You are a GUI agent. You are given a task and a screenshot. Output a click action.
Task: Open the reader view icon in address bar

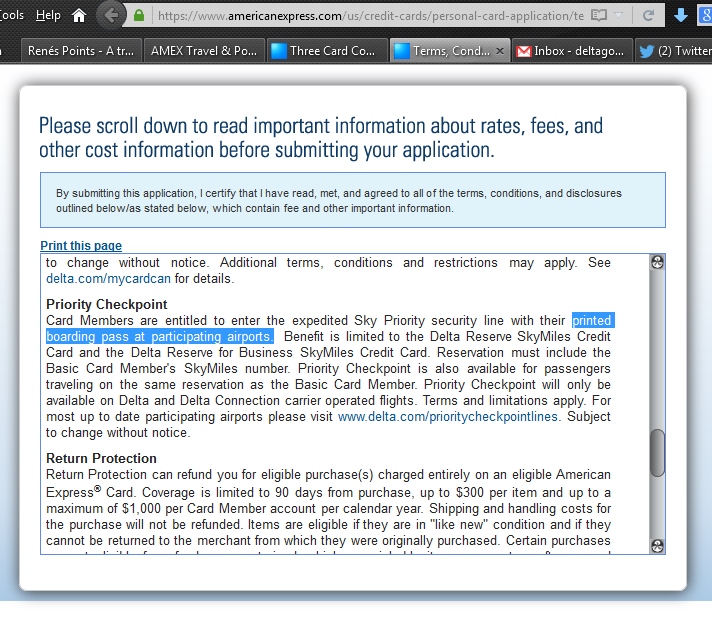(x=598, y=16)
